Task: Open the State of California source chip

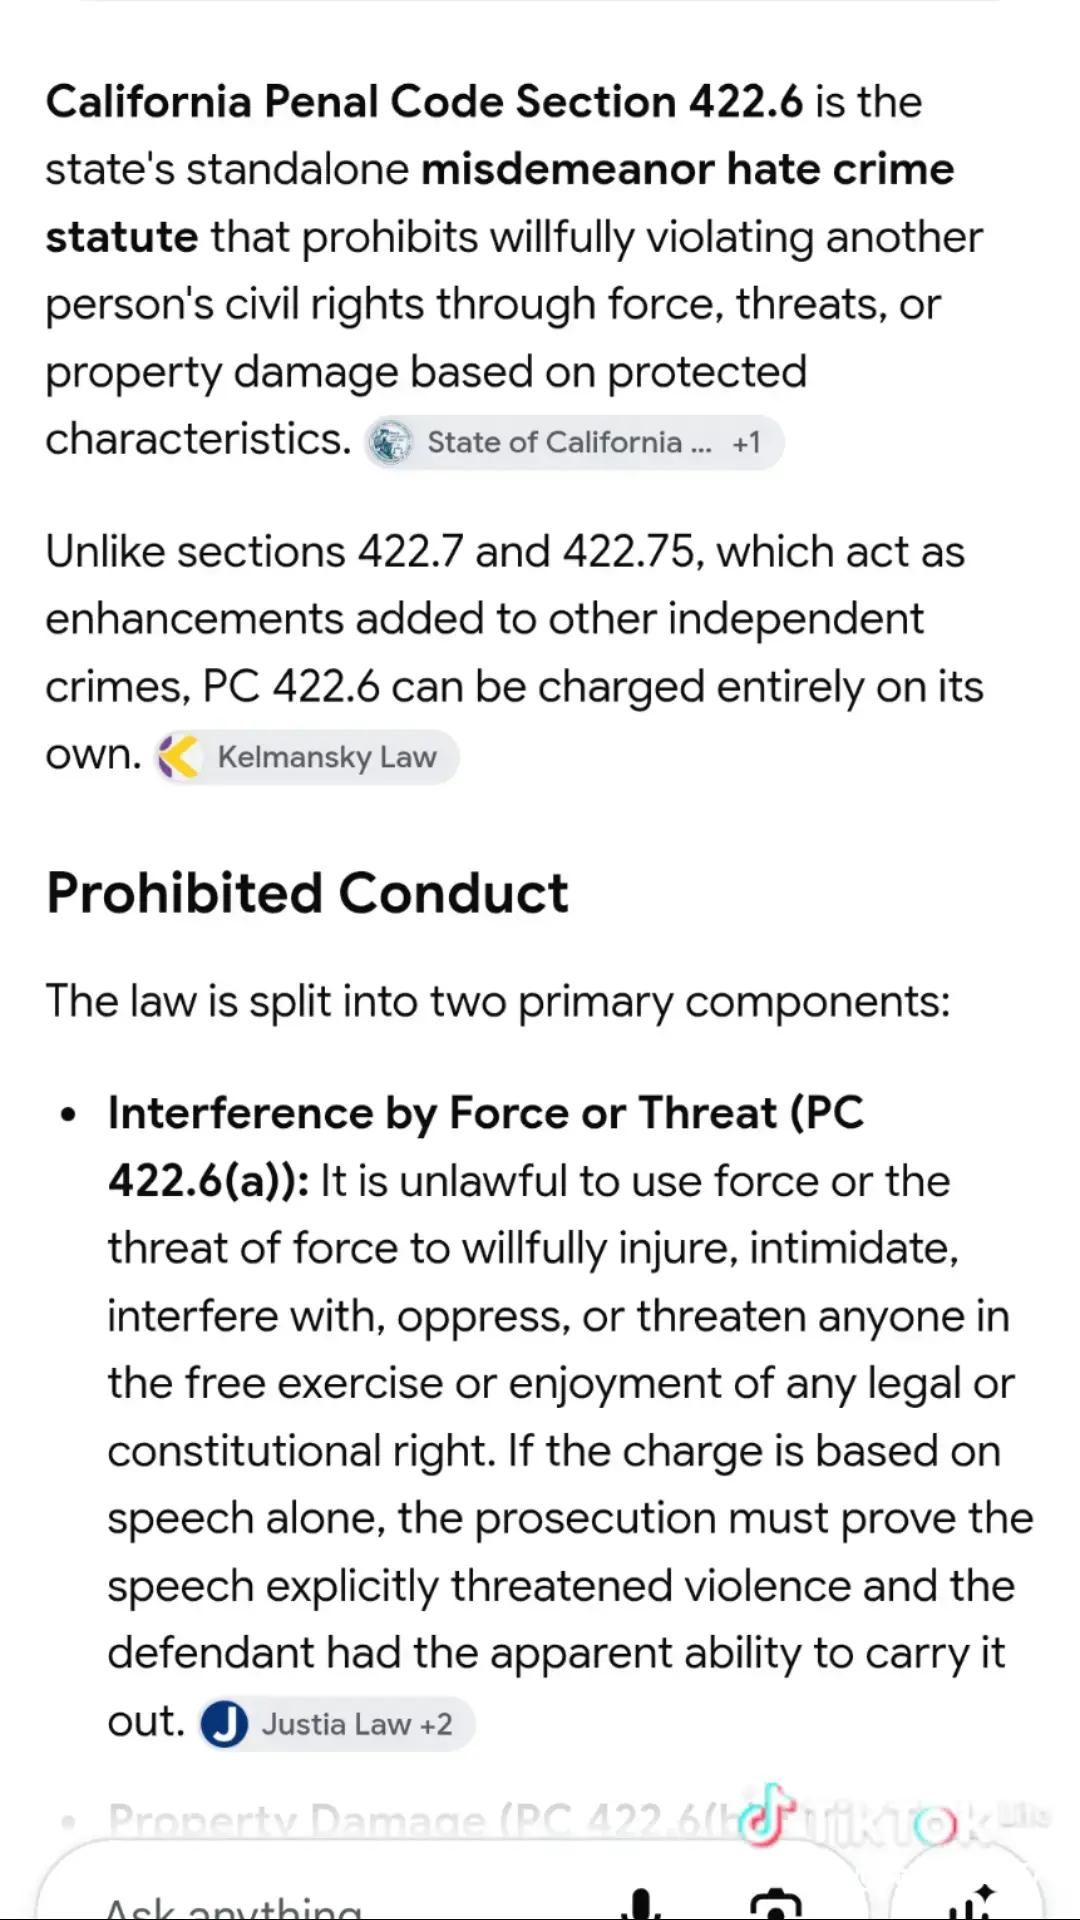Action: pos(573,442)
